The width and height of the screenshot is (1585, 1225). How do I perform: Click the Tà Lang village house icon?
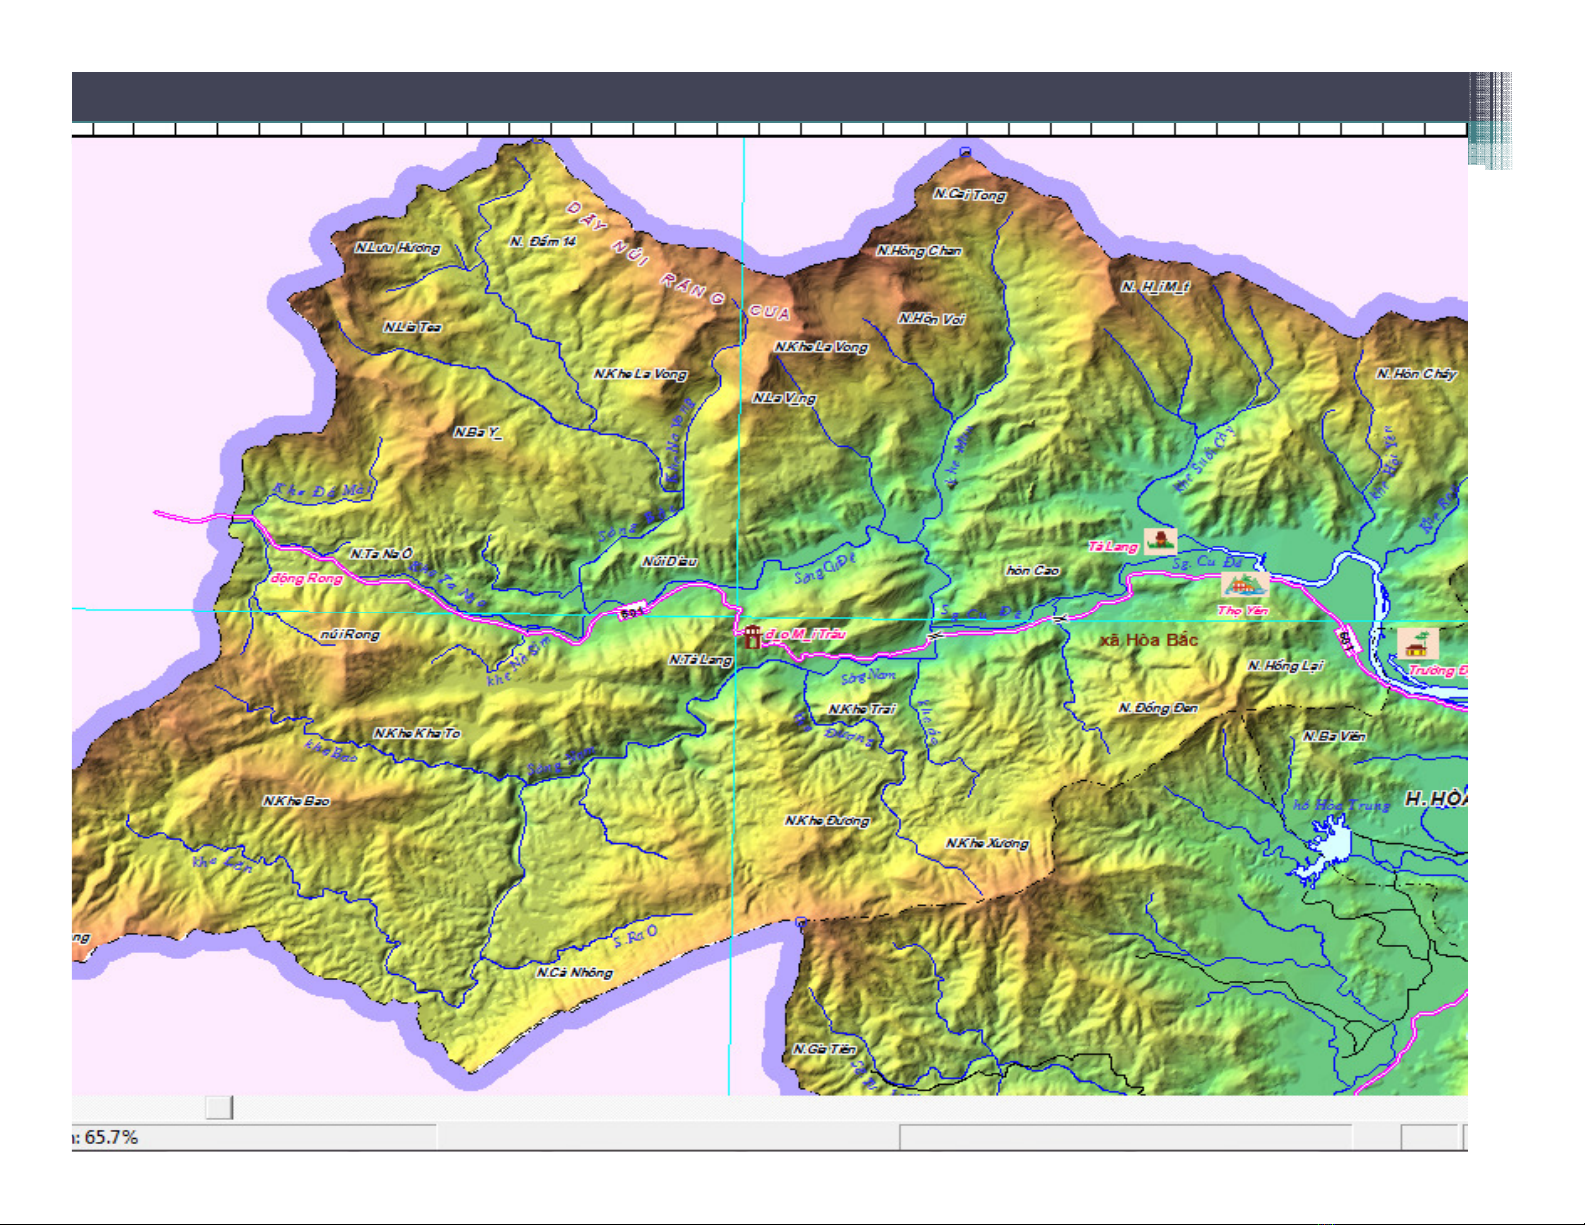click(1159, 541)
